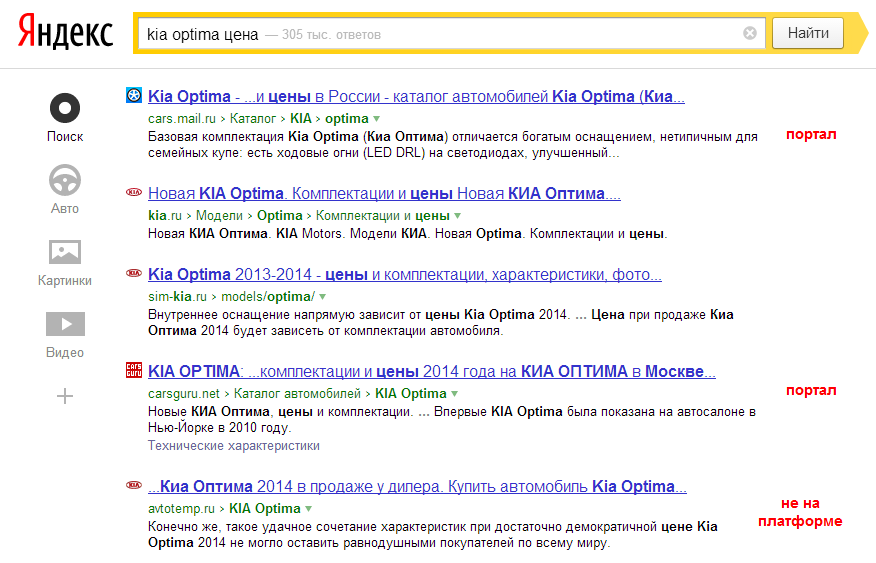This screenshot has width=876, height=563.
Task: Click the kia.ru domain breadcrumb
Action: [165, 216]
